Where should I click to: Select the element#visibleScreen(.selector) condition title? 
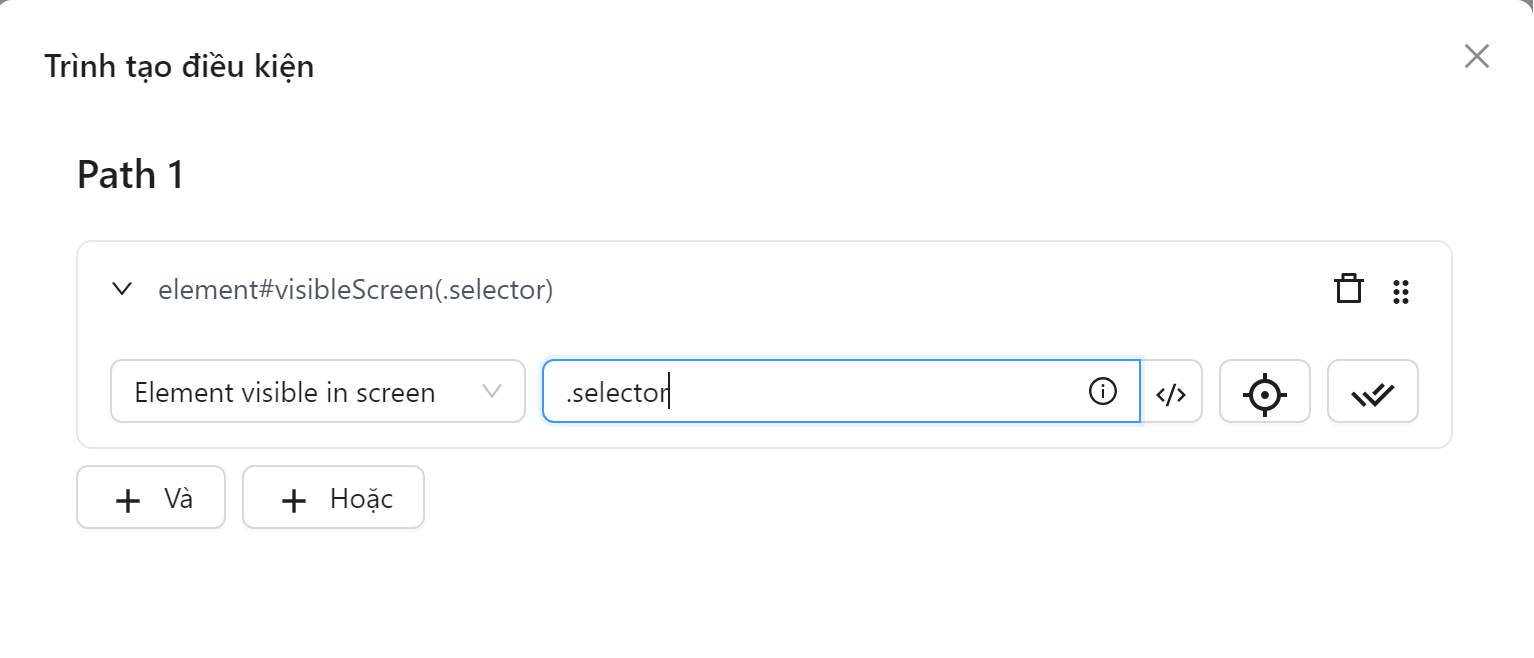[x=357, y=289]
